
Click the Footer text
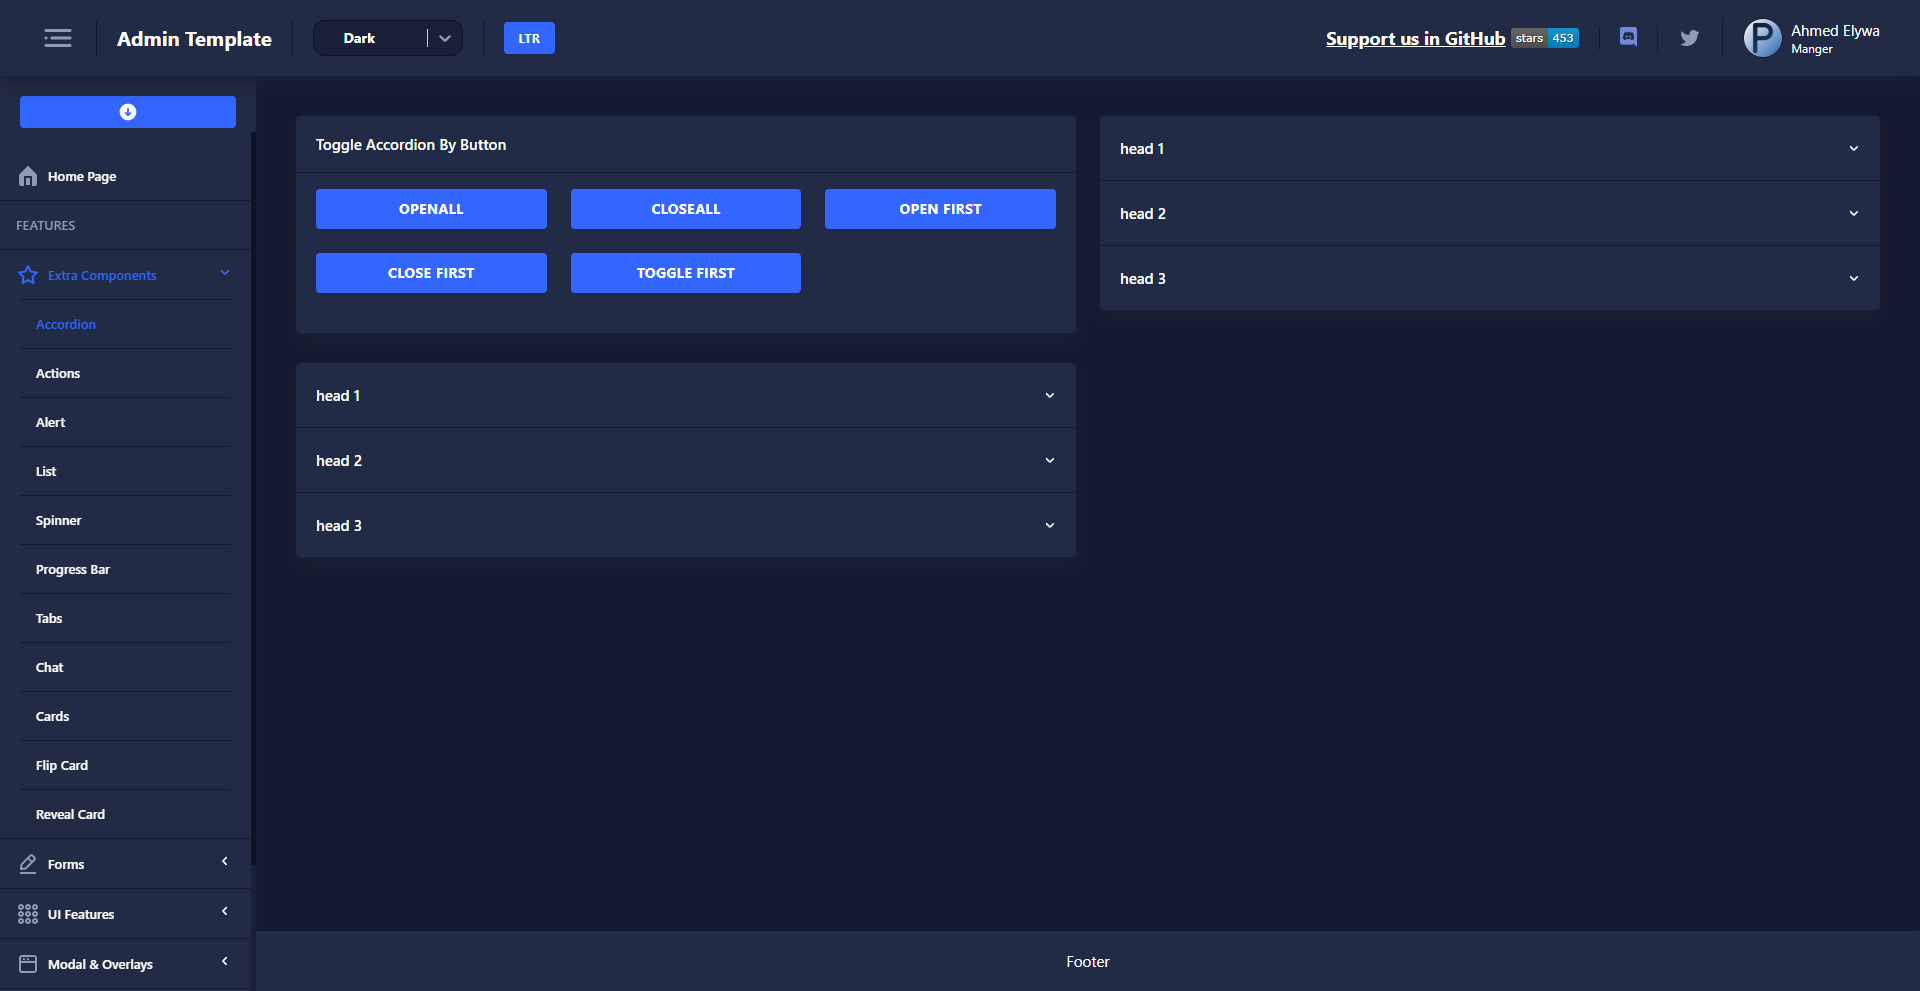(1088, 961)
